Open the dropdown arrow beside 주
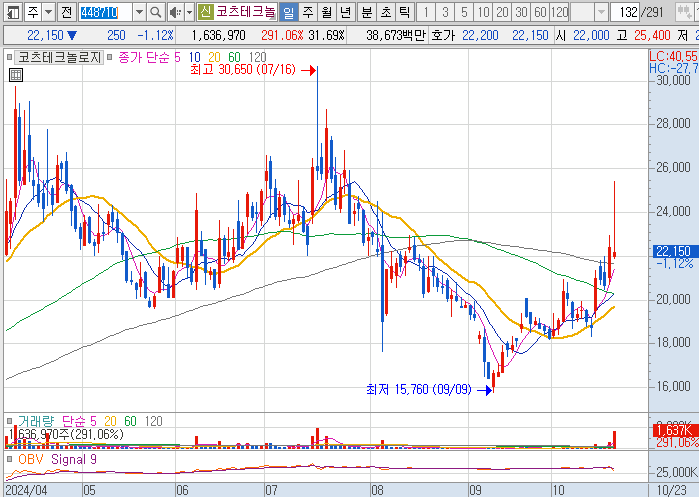The height and width of the screenshot is (497, 699). (x=49, y=12)
